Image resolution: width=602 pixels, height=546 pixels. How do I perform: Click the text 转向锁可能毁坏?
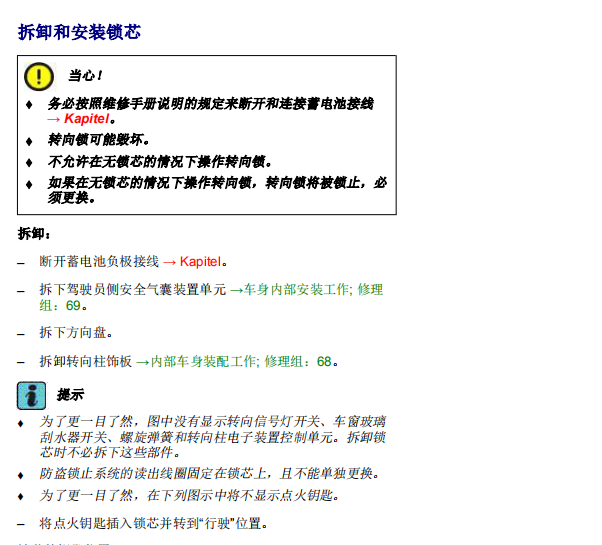point(98,140)
